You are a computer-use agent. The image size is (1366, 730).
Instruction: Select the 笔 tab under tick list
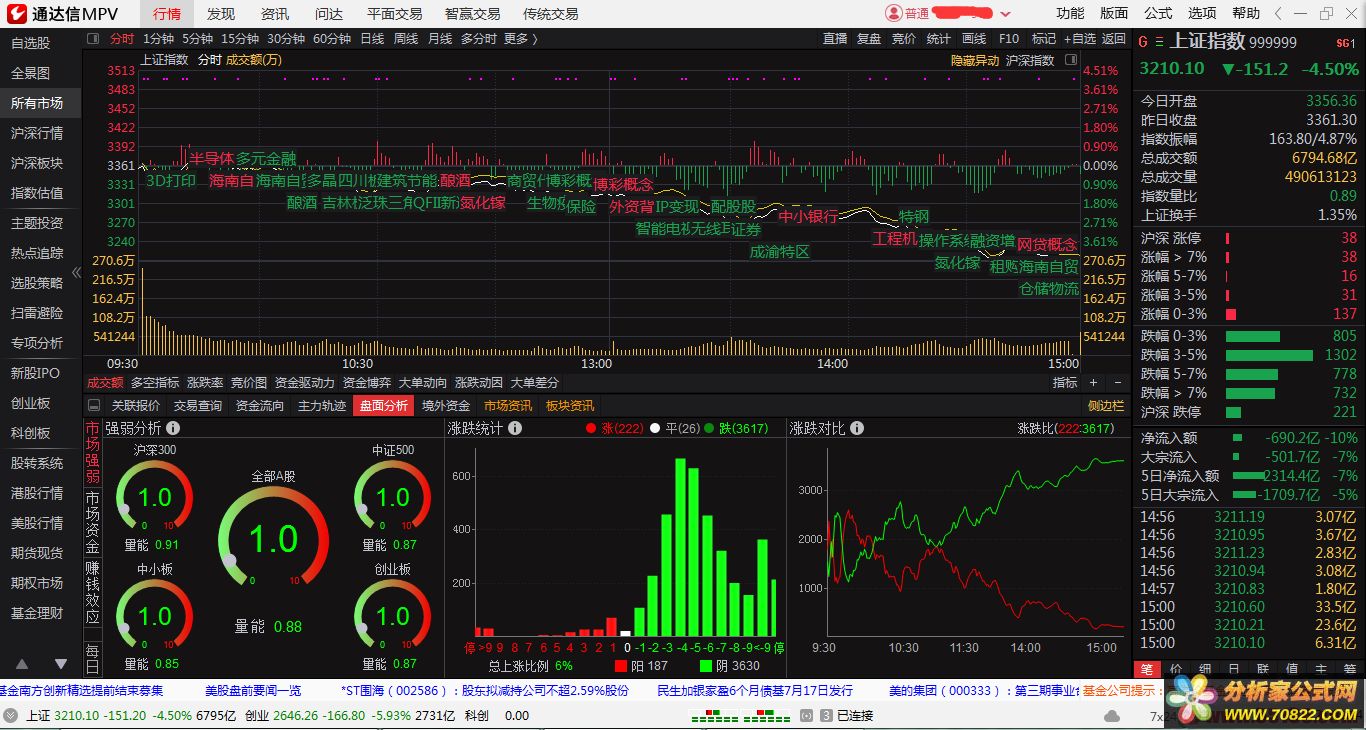pos(1147,668)
